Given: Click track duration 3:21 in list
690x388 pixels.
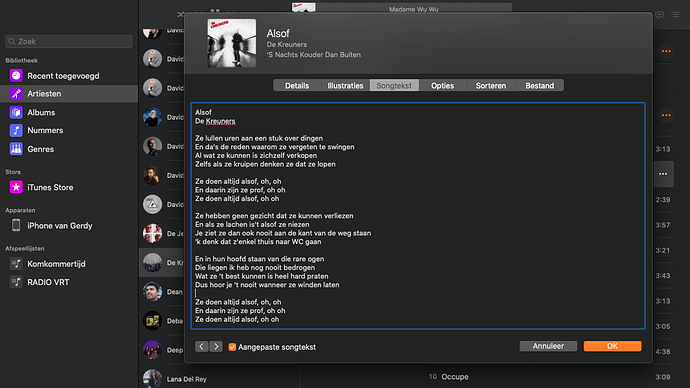Looking at the screenshot, I should (x=663, y=250).
